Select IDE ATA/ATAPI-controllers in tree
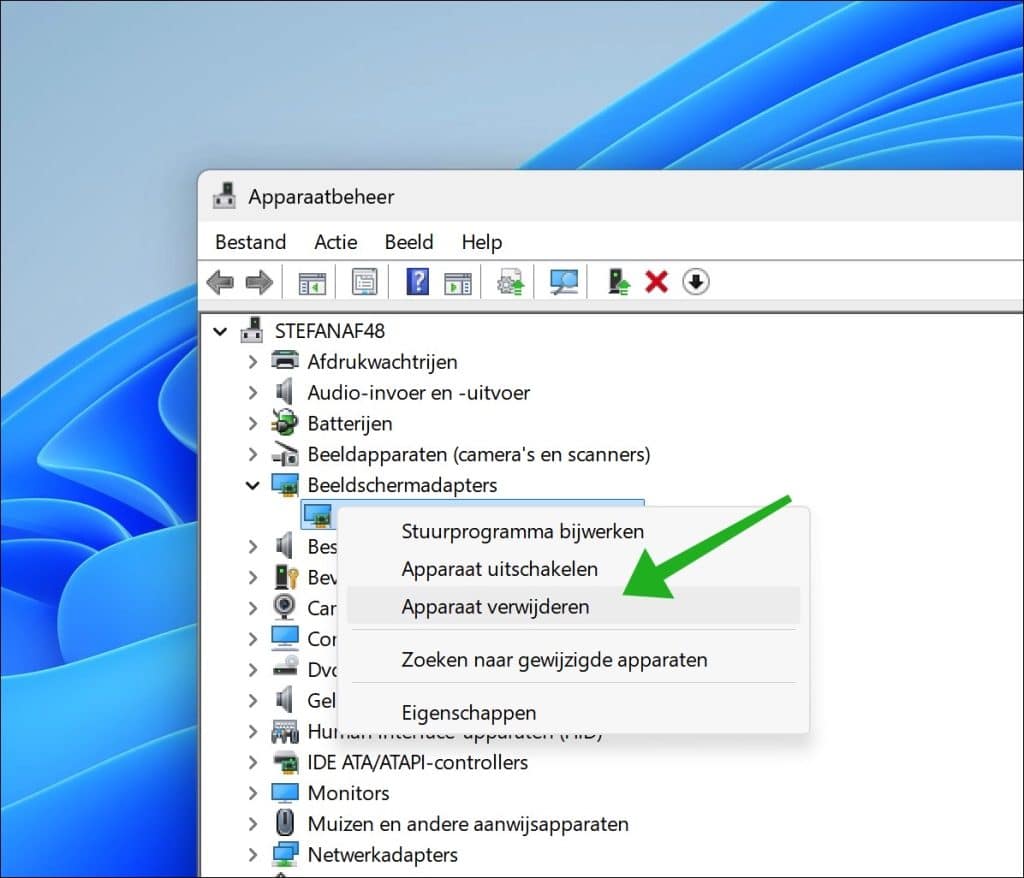Viewport: 1024px width, 878px height. (417, 762)
